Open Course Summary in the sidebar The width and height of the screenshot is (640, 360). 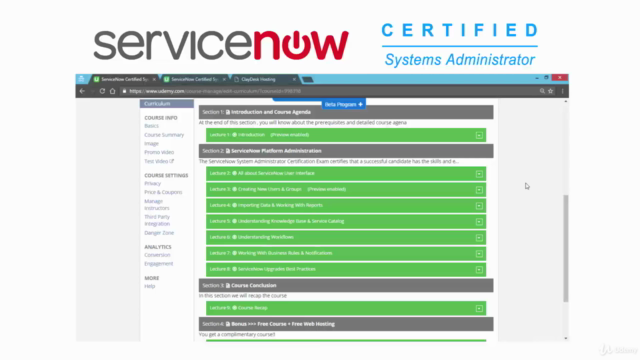point(164,135)
